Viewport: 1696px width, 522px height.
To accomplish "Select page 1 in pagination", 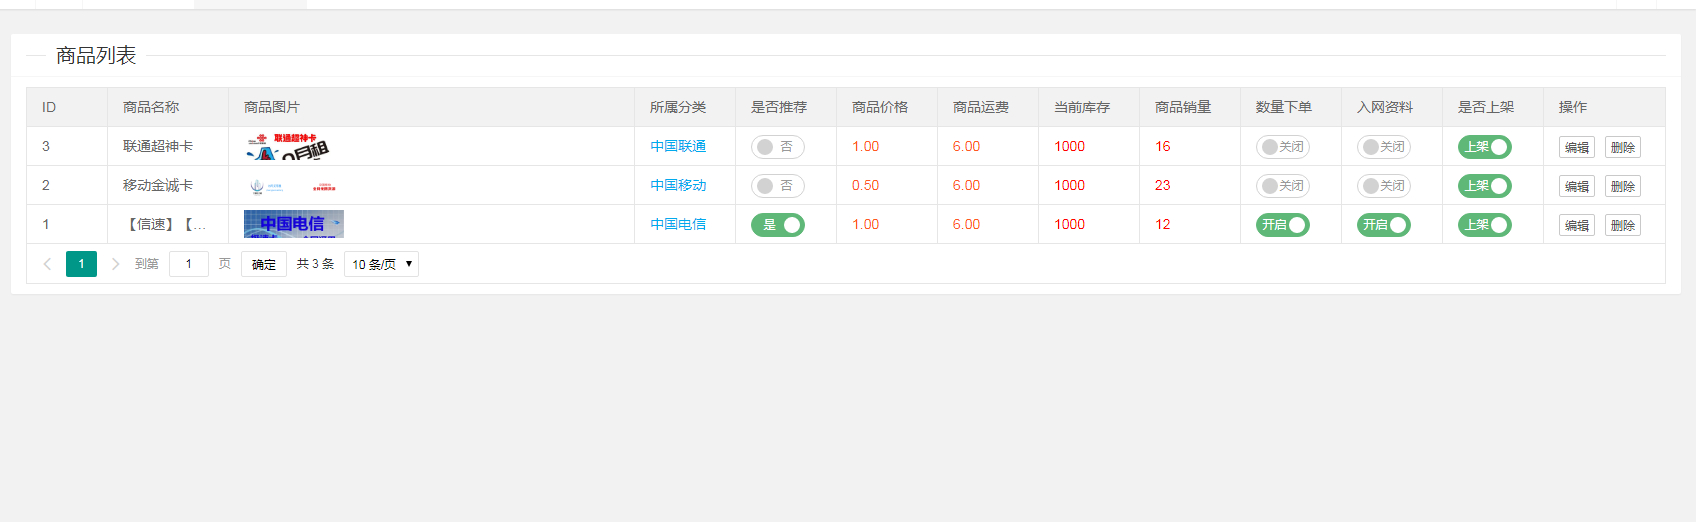I will (x=81, y=264).
